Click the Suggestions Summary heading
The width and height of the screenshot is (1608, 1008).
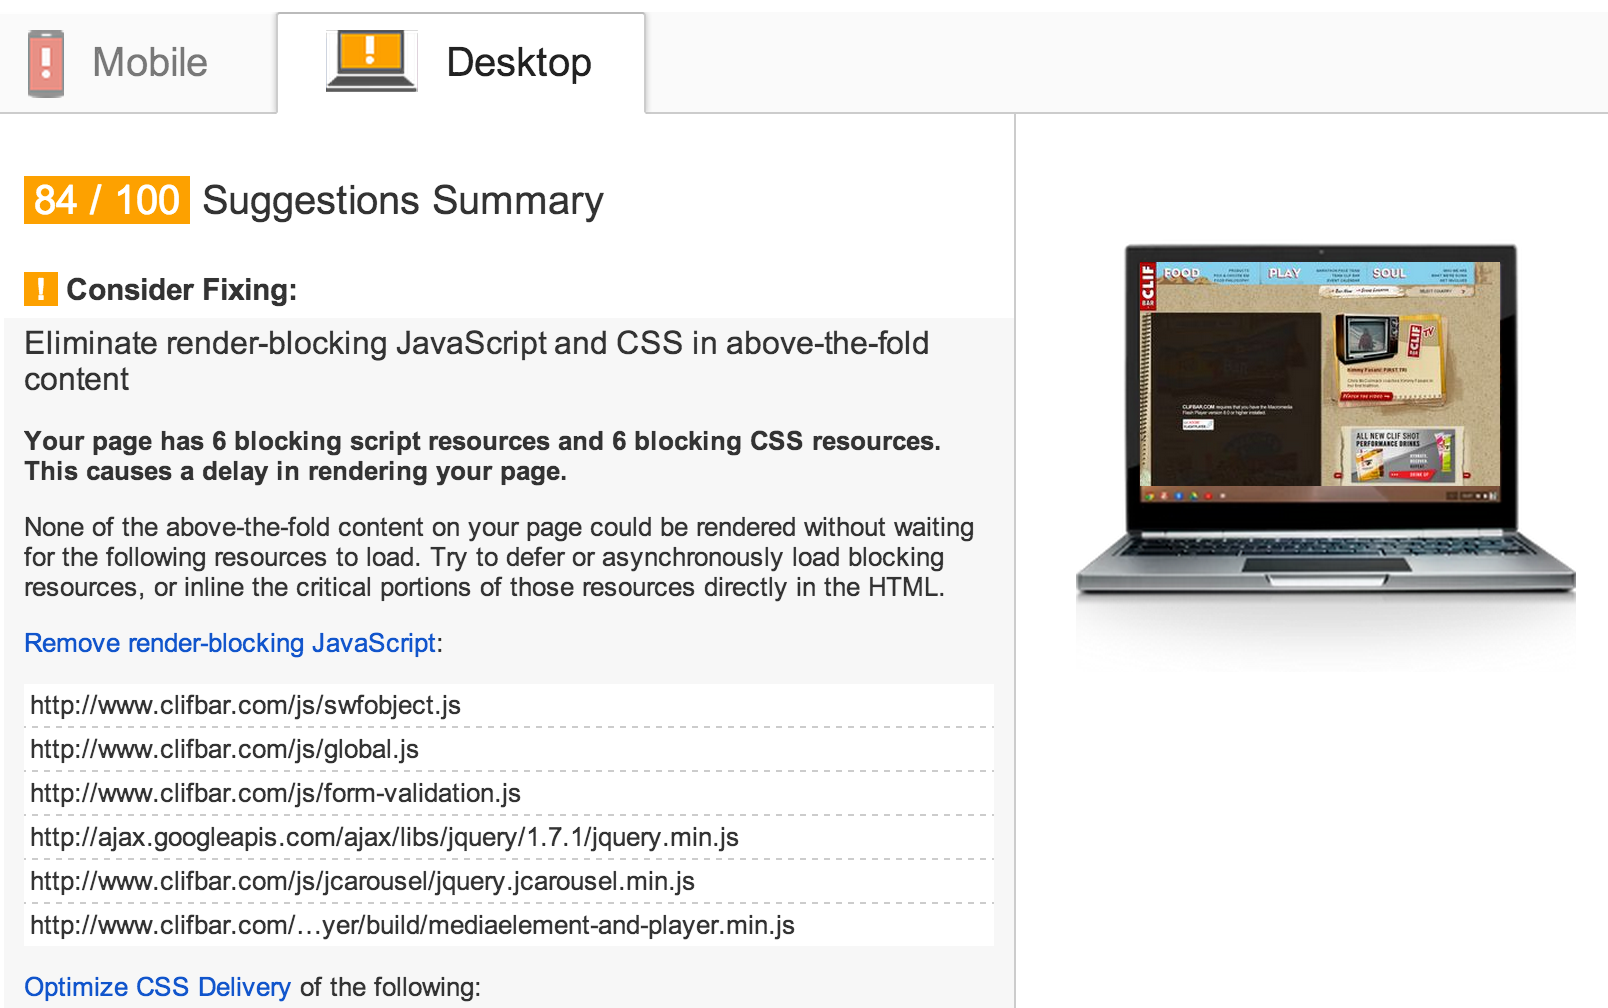tap(403, 201)
